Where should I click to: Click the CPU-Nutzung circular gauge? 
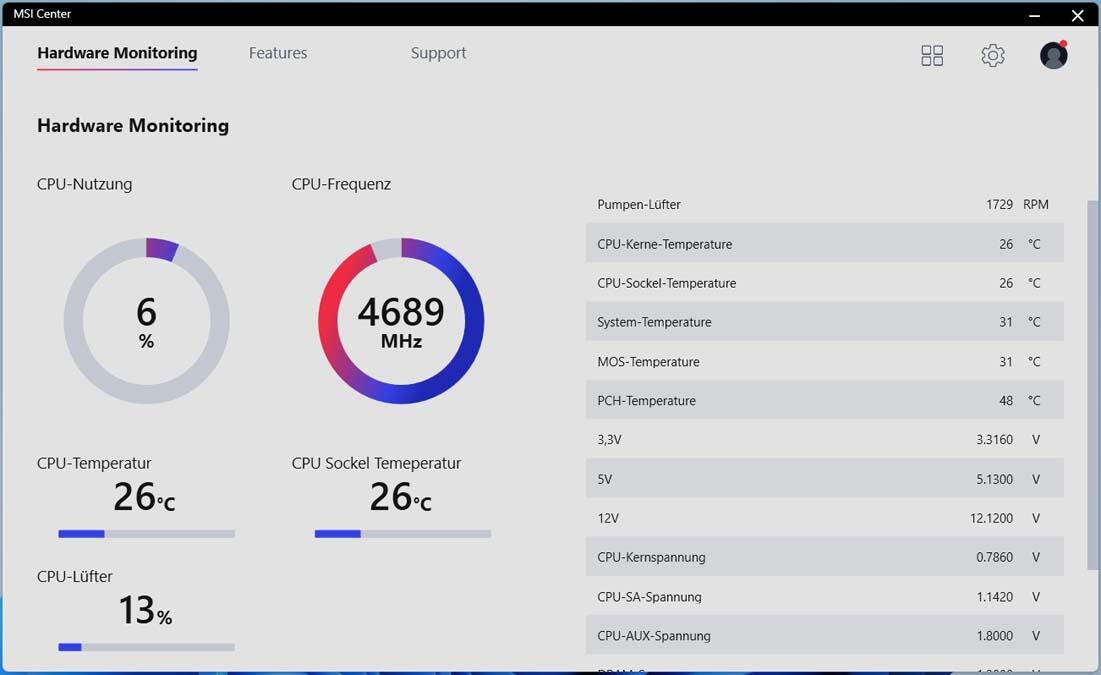click(x=146, y=321)
